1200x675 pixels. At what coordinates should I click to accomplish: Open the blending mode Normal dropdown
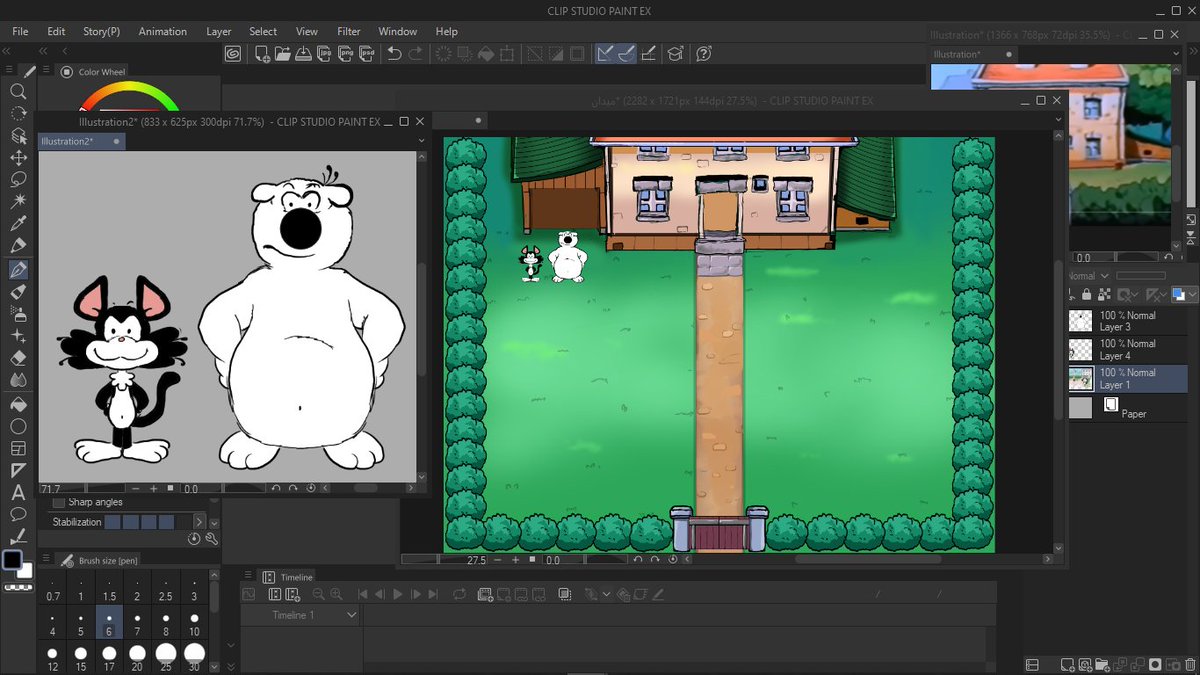coord(1089,276)
